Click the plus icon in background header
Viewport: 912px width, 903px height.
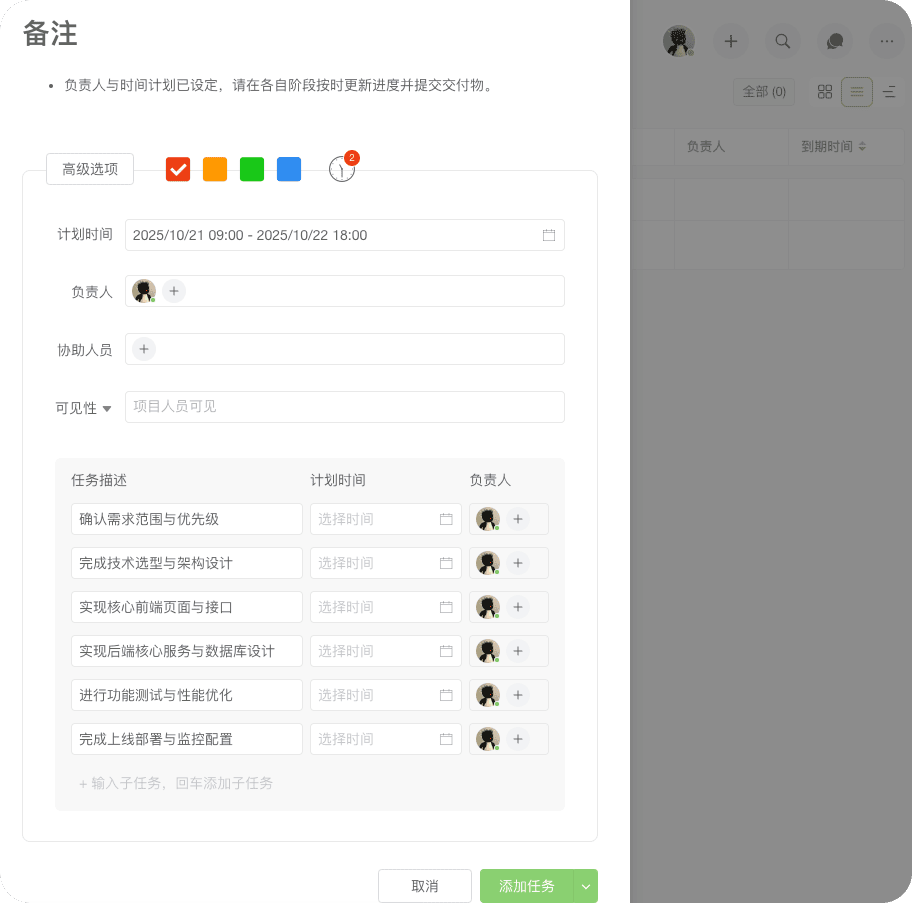pos(731,41)
